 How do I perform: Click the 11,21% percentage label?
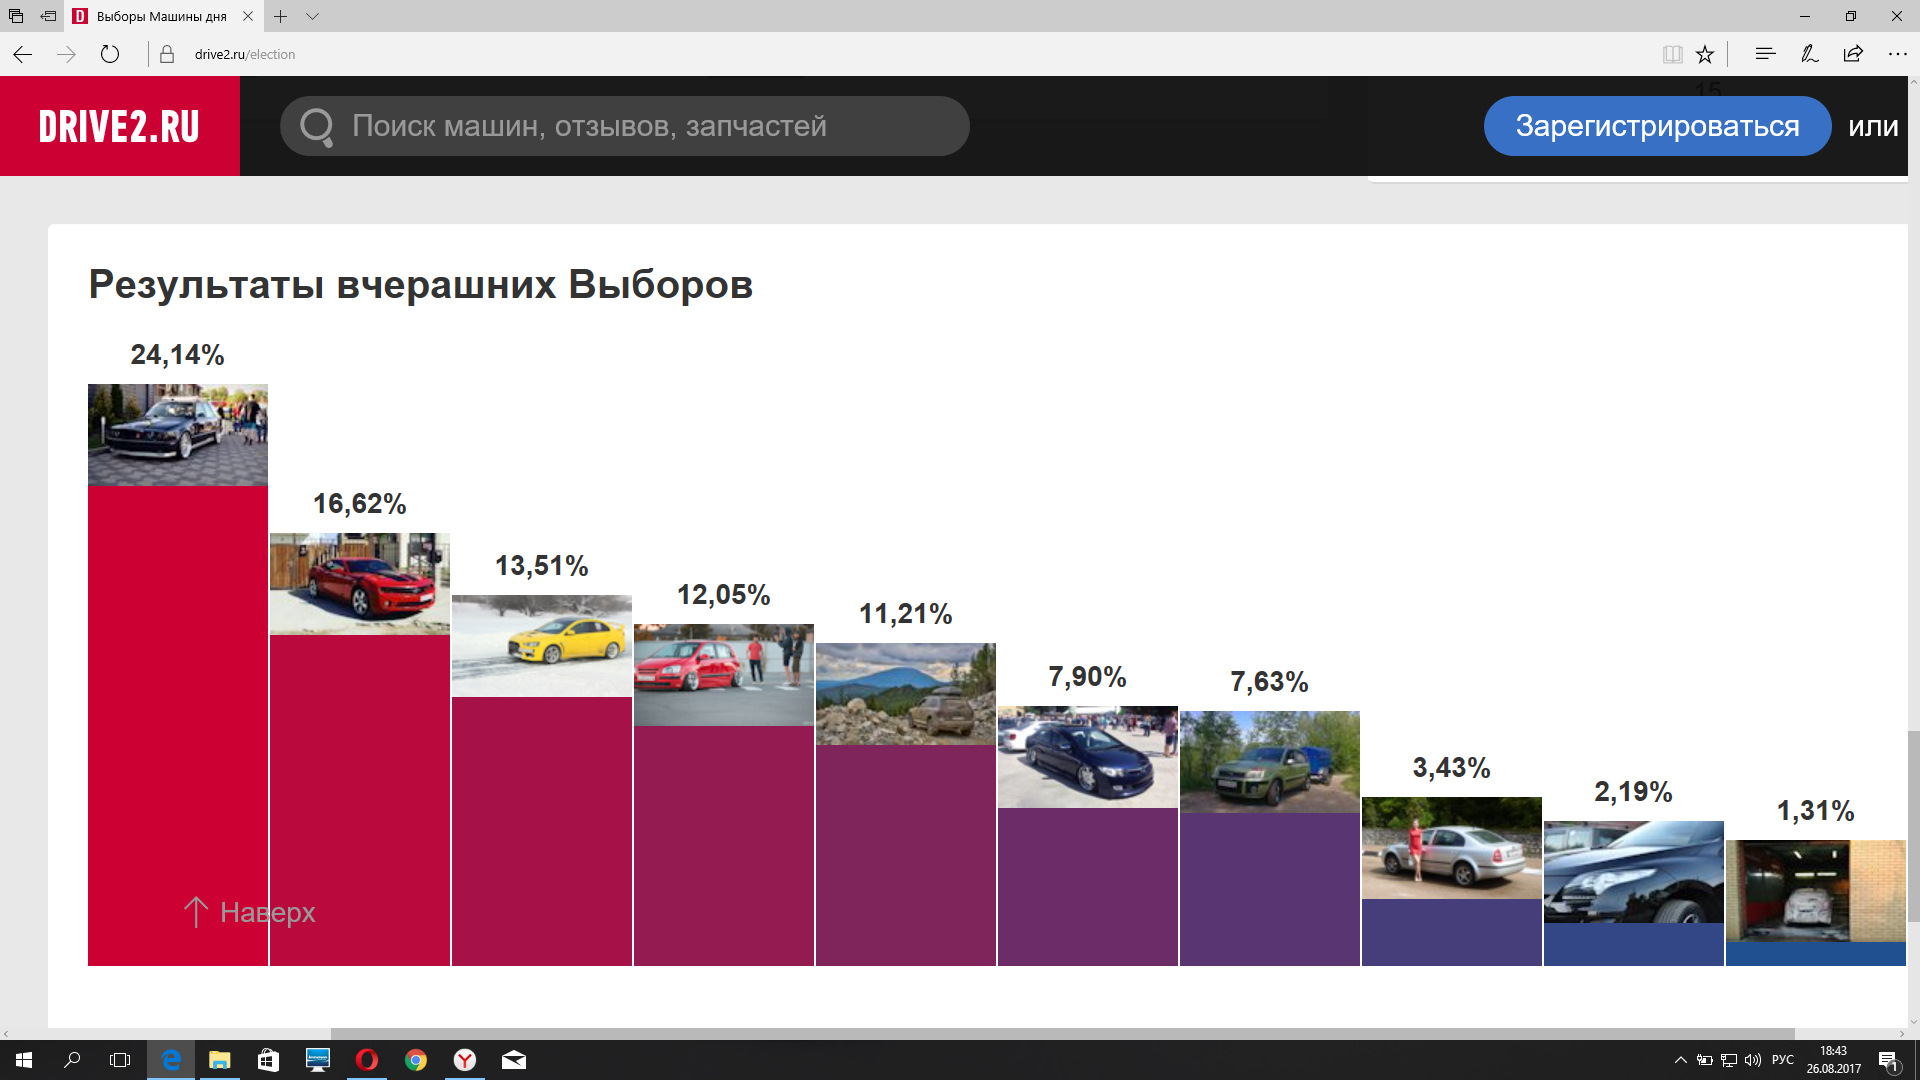tap(906, 614)
